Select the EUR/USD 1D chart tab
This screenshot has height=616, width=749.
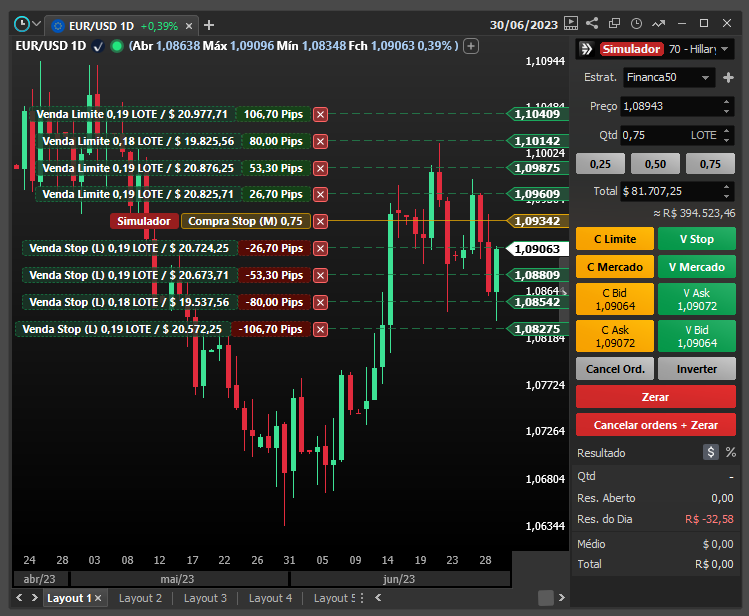pyautogui.click(x=95, y=25)
